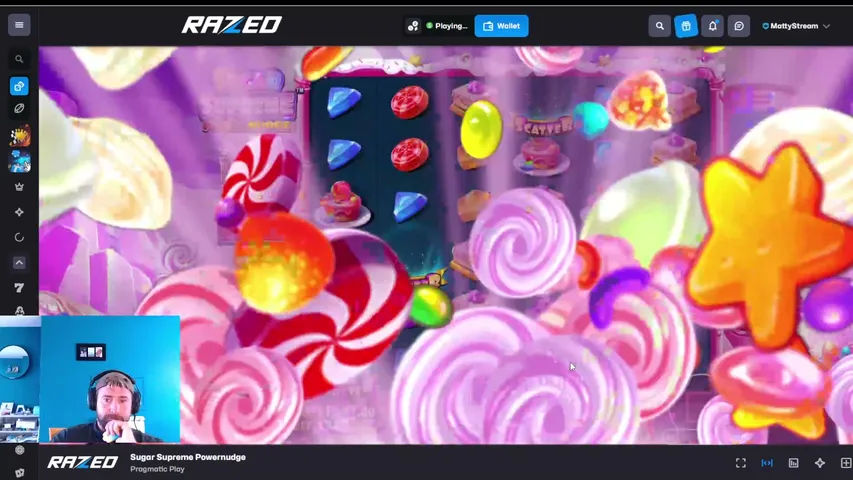Viewport: 853px width, 480px height.
Task: Select the Sports football icon in sidebar
Action: (x=19, y=108)
